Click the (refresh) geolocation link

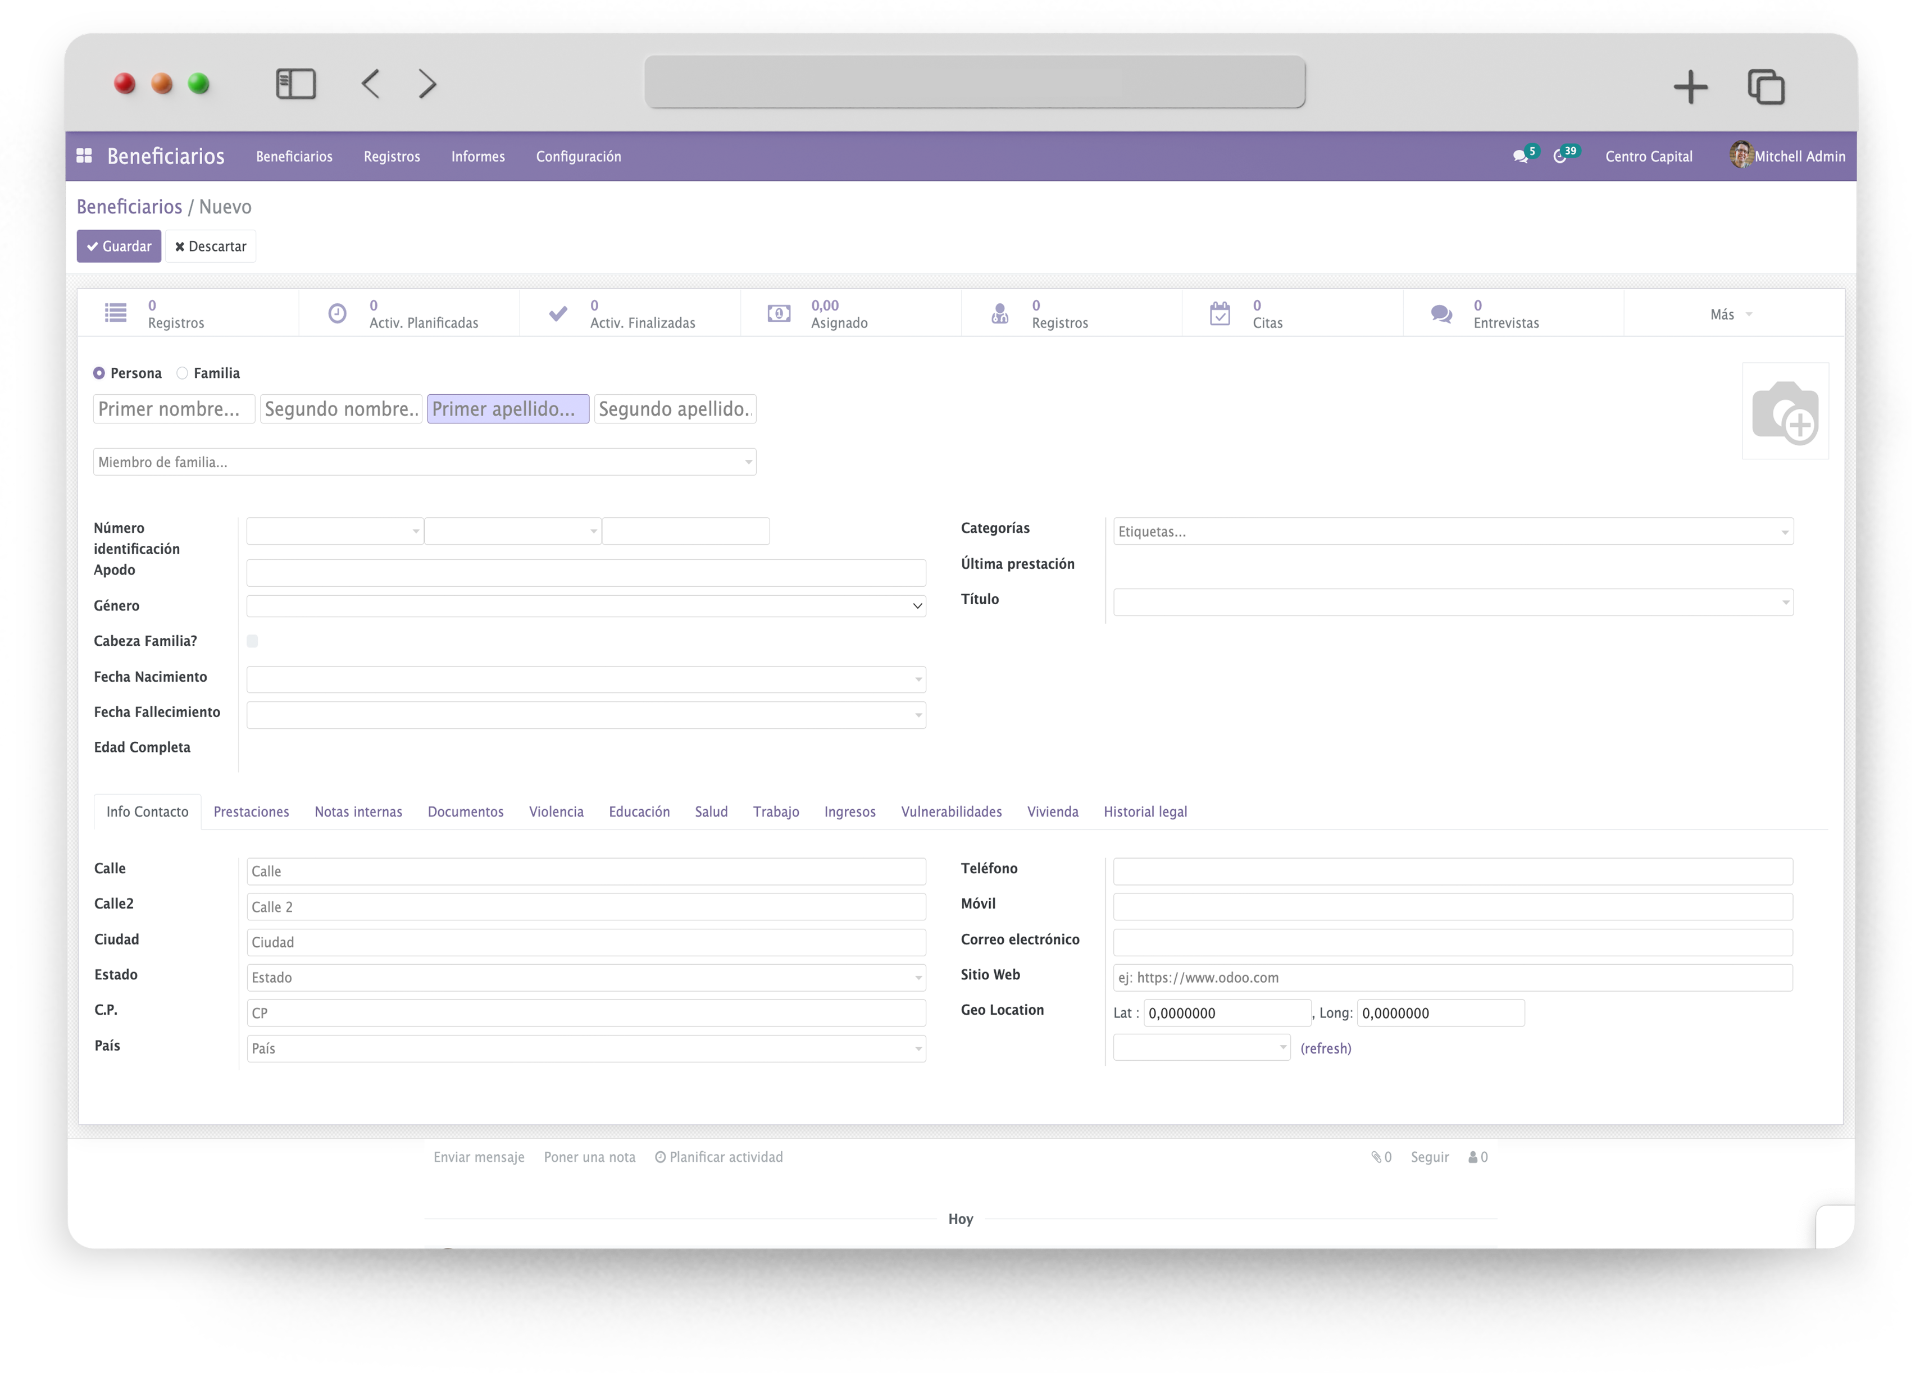pos(1325,1048)
